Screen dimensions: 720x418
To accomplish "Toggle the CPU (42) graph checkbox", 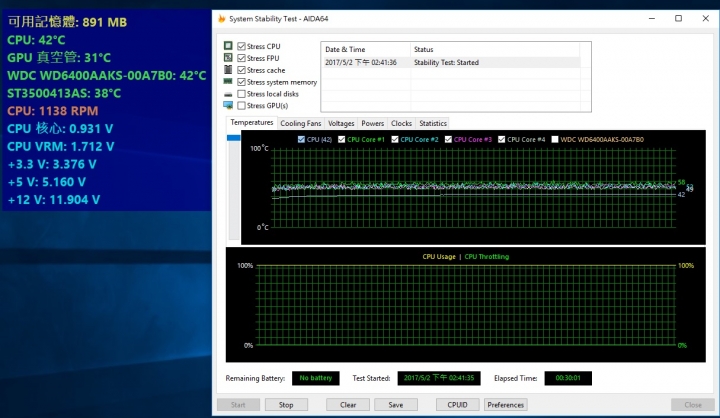I will point(301,139).
